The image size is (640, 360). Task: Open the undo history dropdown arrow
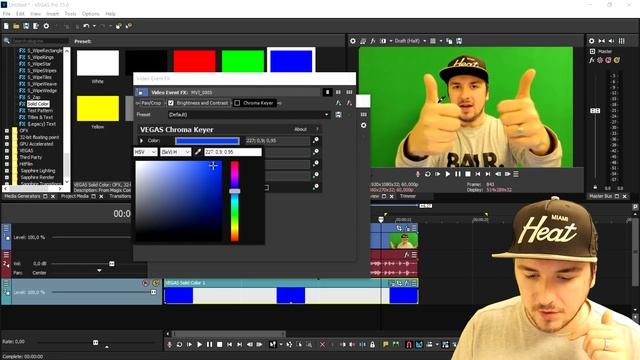pos(94,26)
